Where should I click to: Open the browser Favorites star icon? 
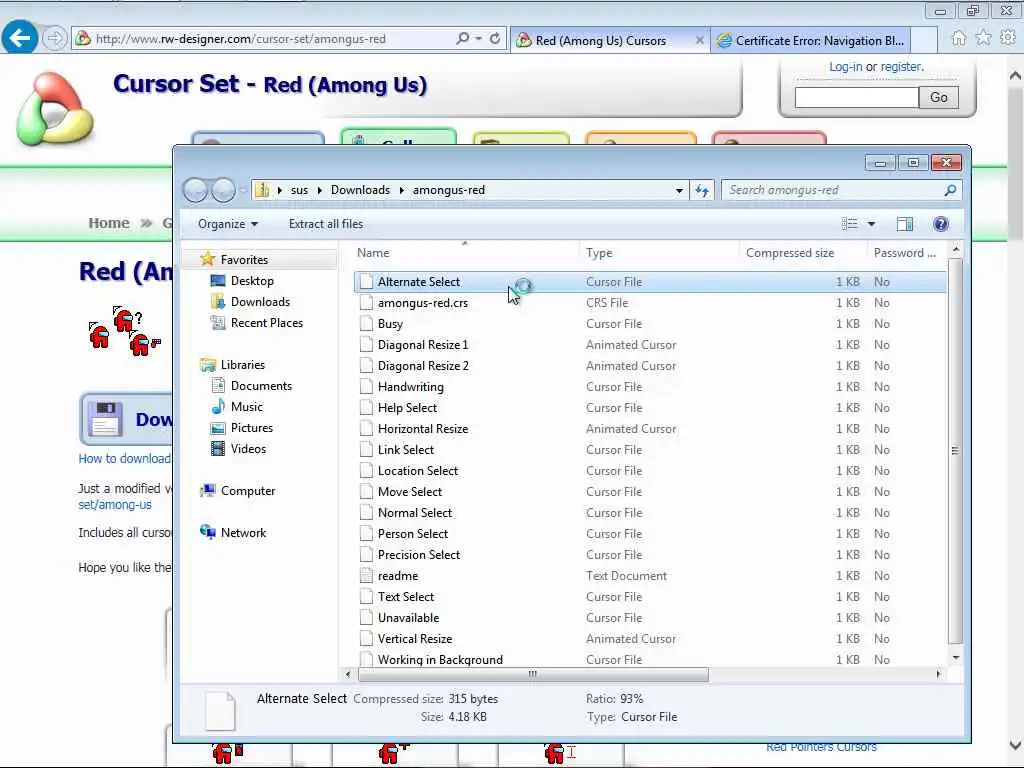coord(983,38)
